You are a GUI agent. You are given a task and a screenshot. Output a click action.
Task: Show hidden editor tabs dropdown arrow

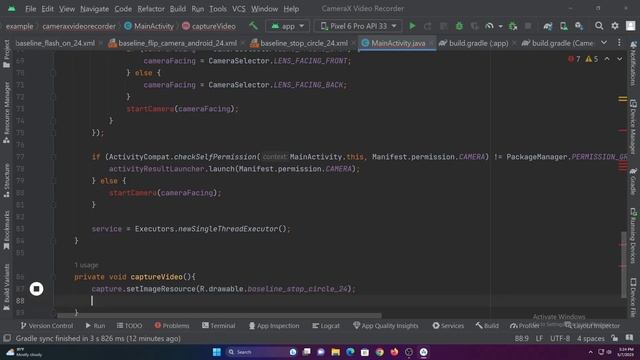point(604,43)
